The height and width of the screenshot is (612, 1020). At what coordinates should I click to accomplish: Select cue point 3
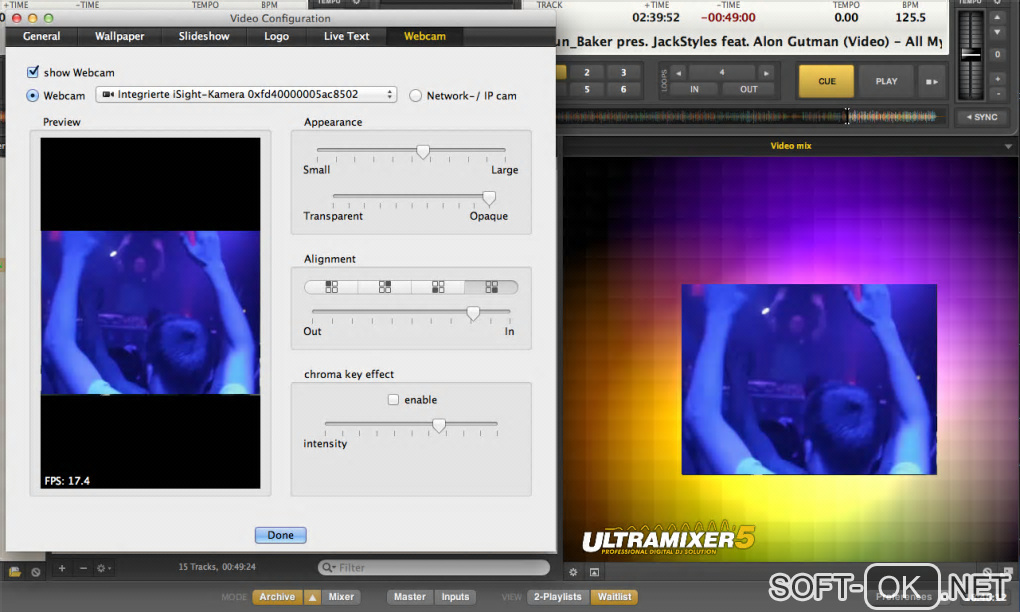pos(623,72)
